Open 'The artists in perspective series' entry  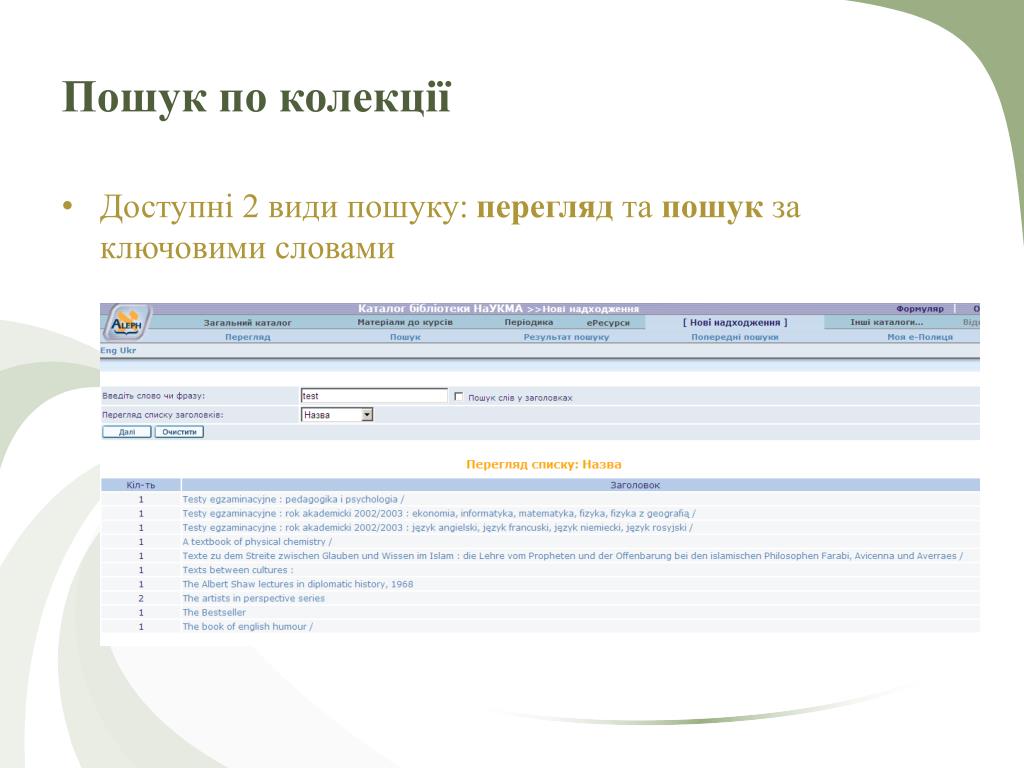click(253, 598)
